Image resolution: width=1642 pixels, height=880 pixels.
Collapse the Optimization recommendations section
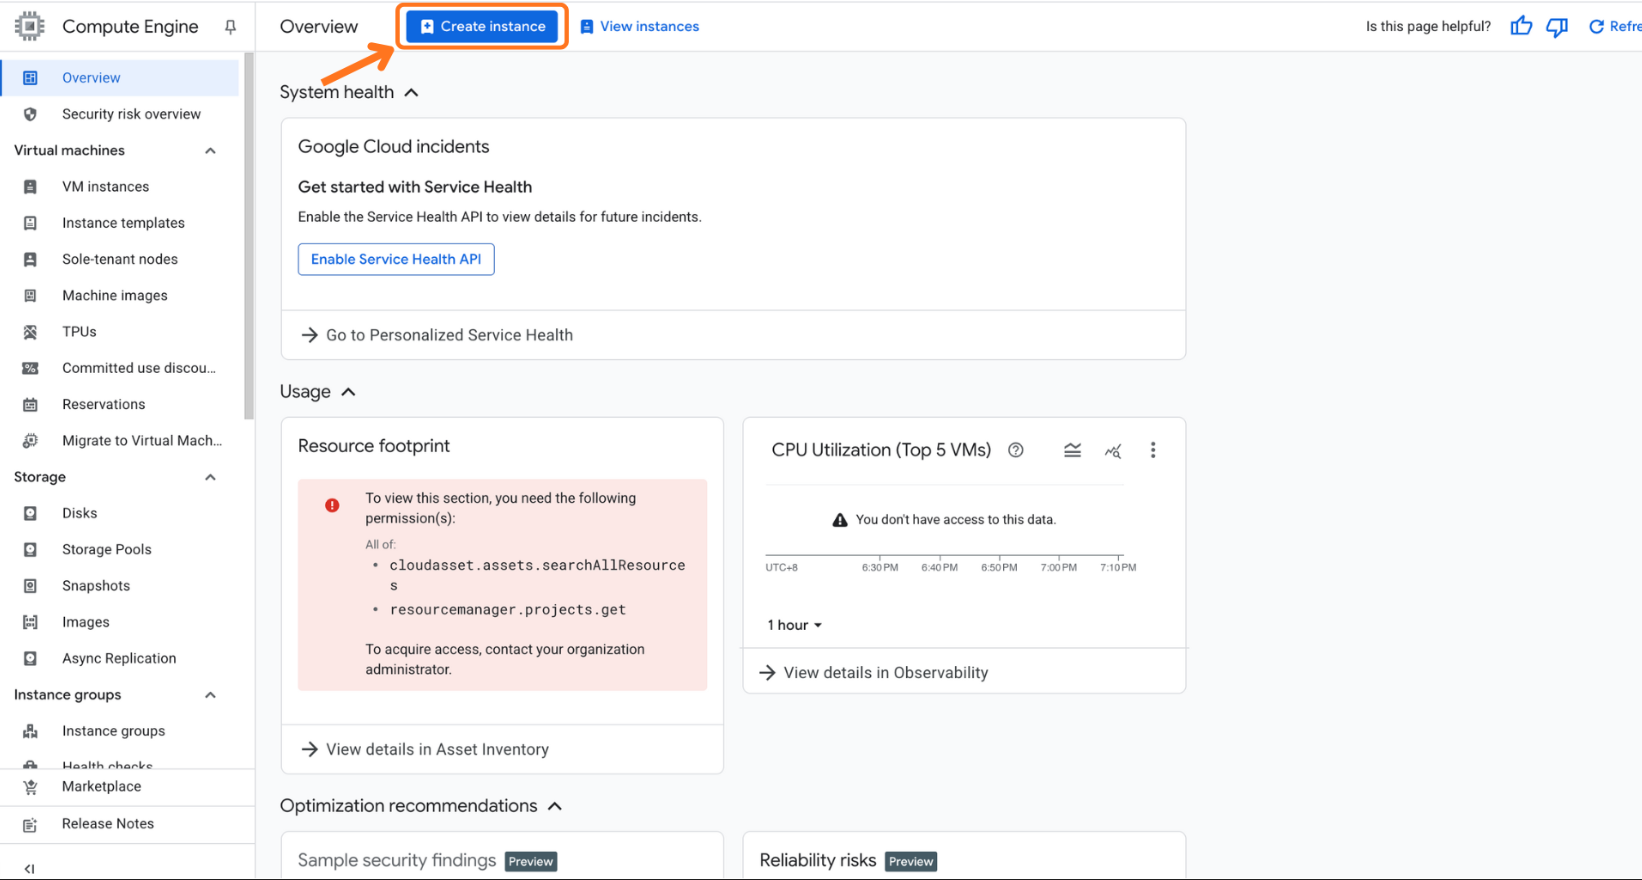[x=555, y=806]
